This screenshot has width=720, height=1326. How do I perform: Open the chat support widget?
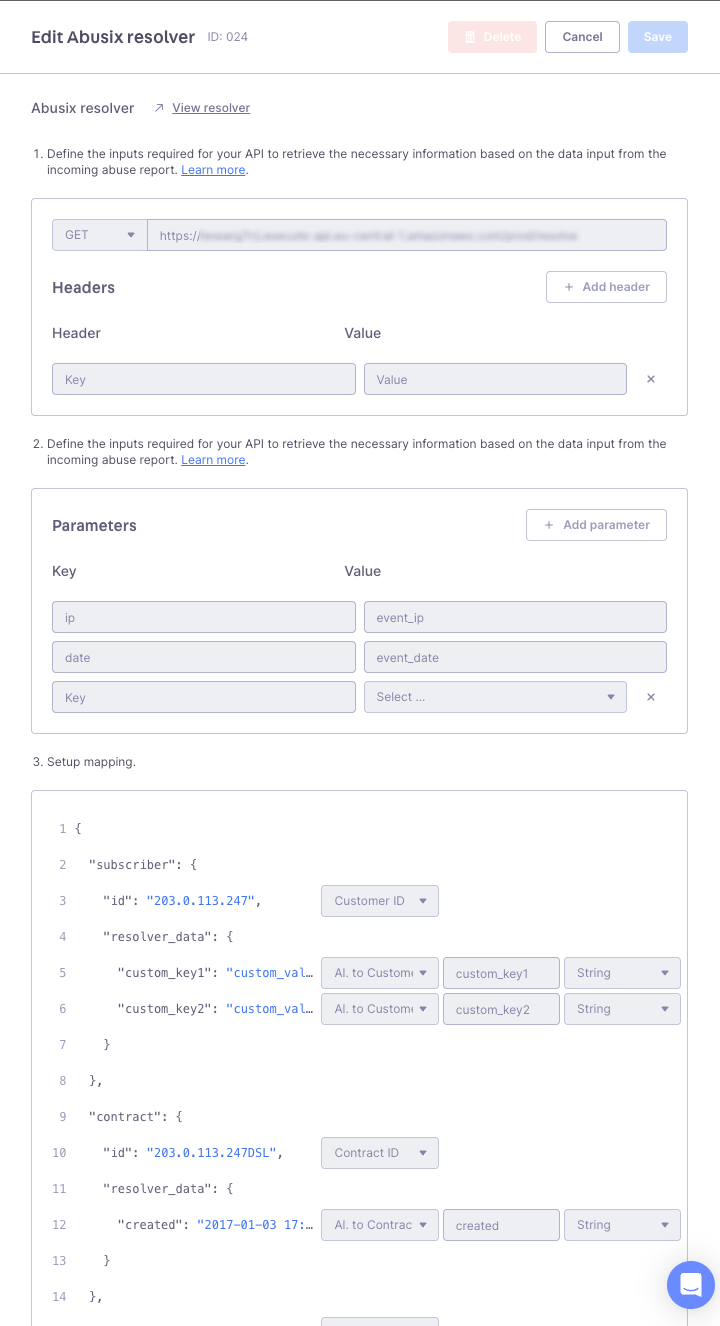pos(691,1285)
